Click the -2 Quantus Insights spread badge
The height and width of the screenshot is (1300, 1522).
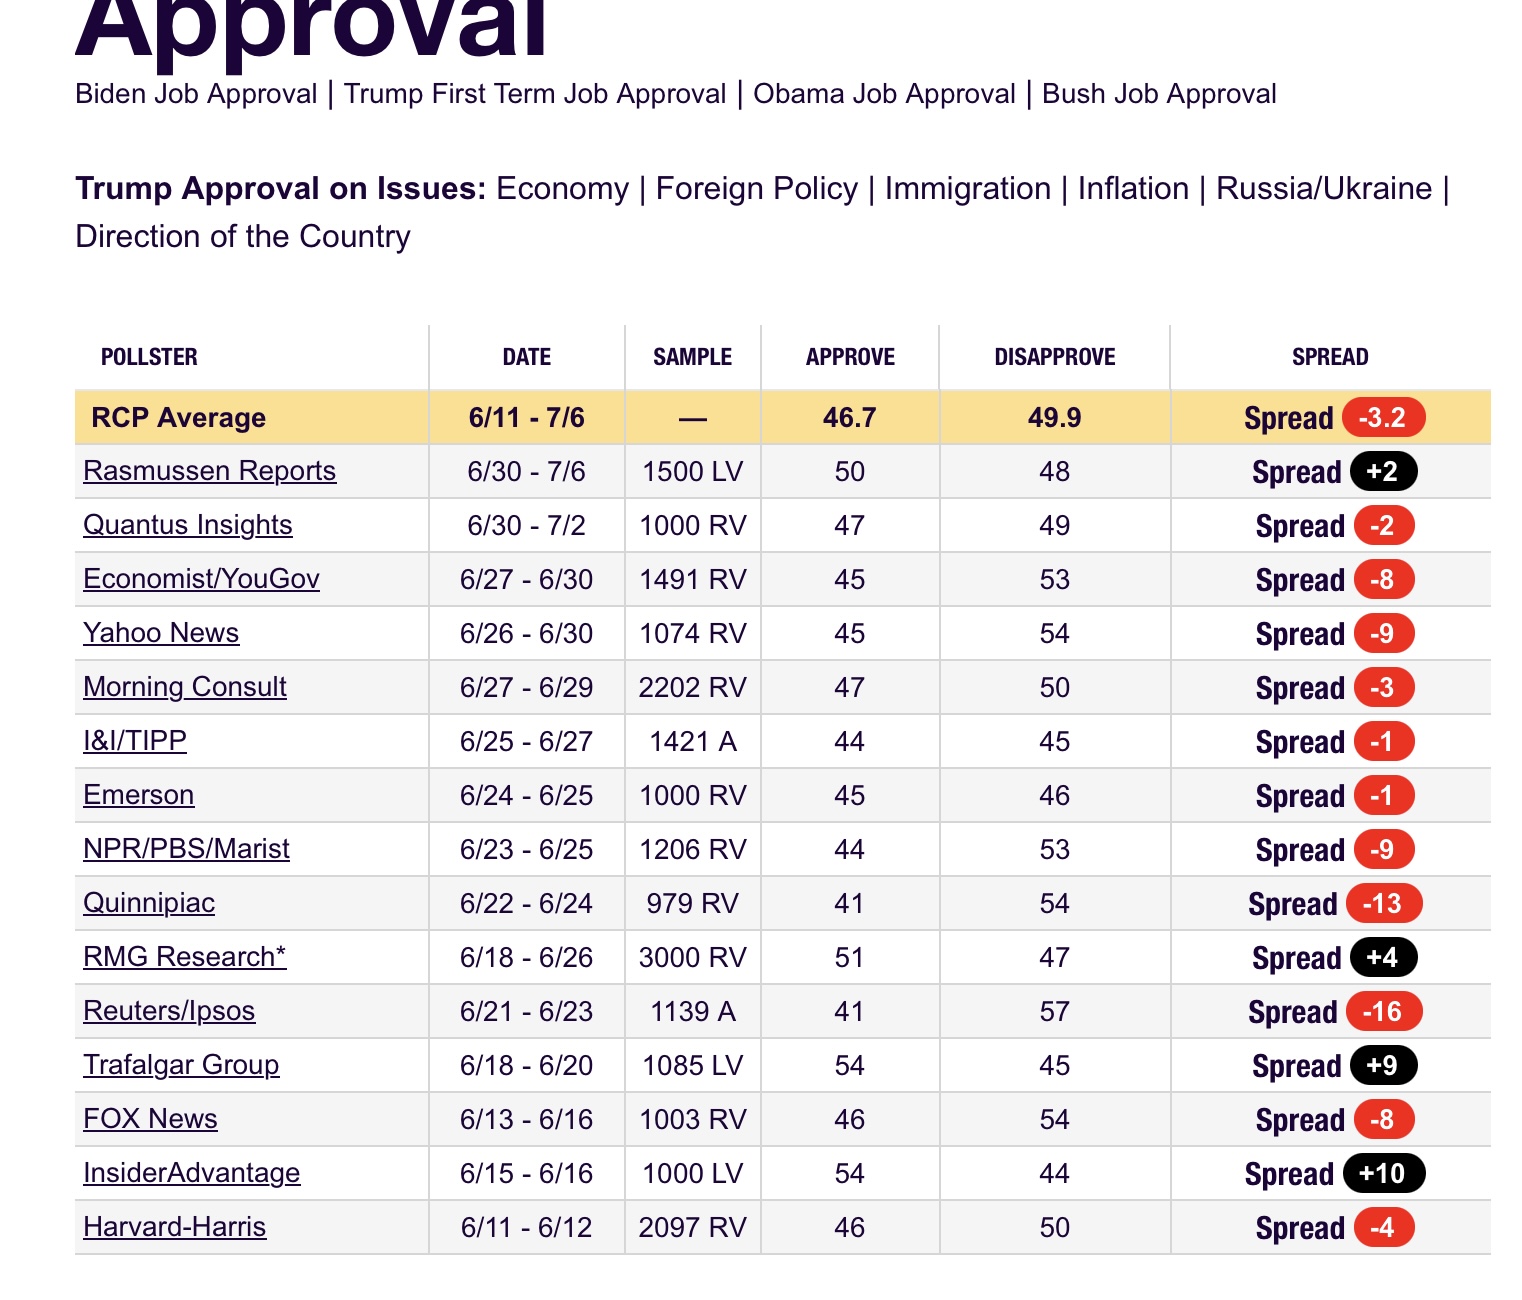point(1383,525)
